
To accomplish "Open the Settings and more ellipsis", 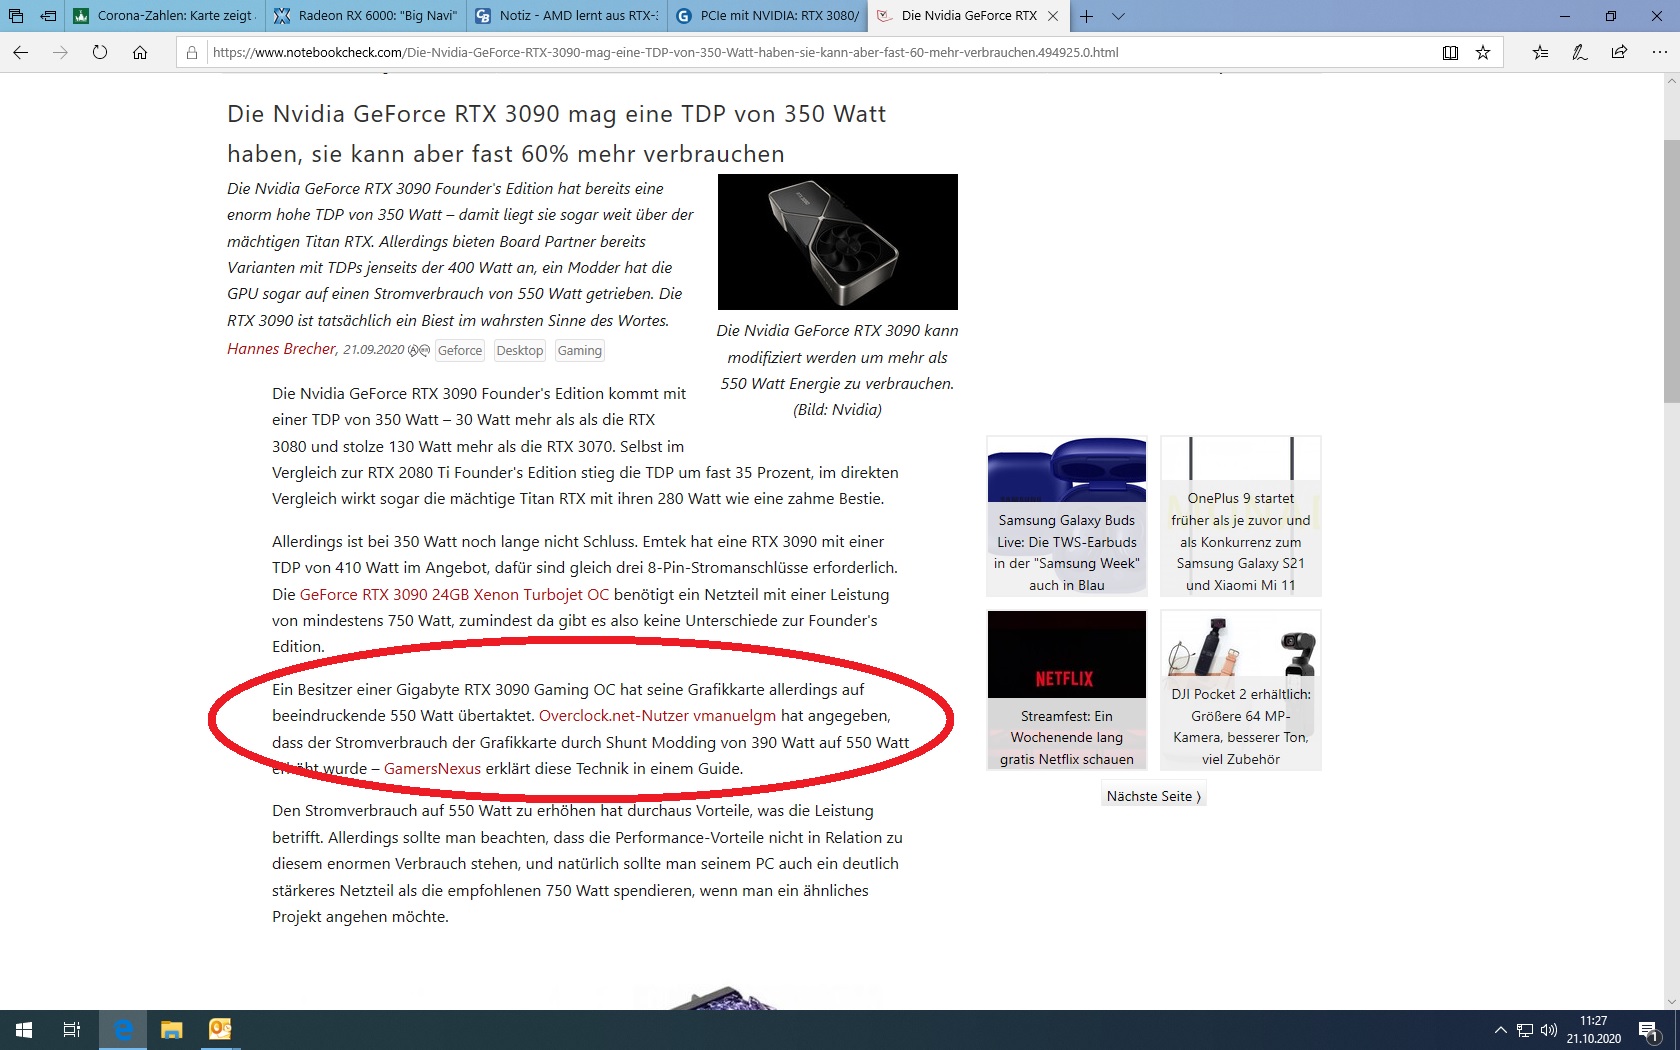I will [x=1659, y=53].
